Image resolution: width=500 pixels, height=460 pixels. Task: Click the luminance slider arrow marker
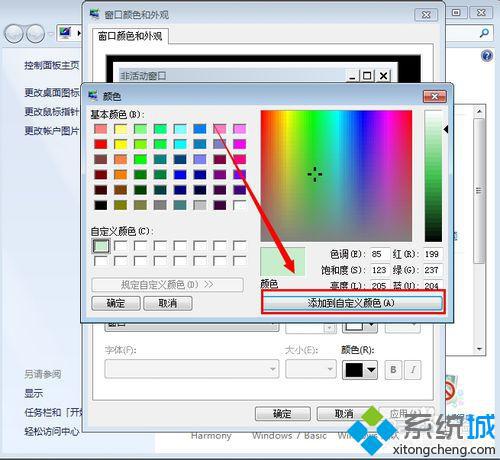(446, 129)
